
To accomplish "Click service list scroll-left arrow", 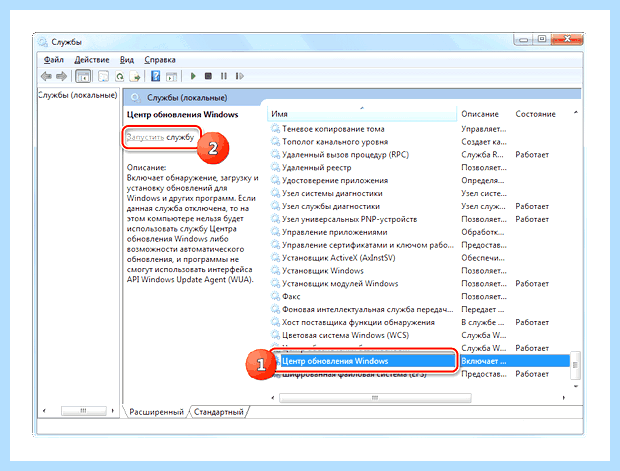I will tap(272, 397).
